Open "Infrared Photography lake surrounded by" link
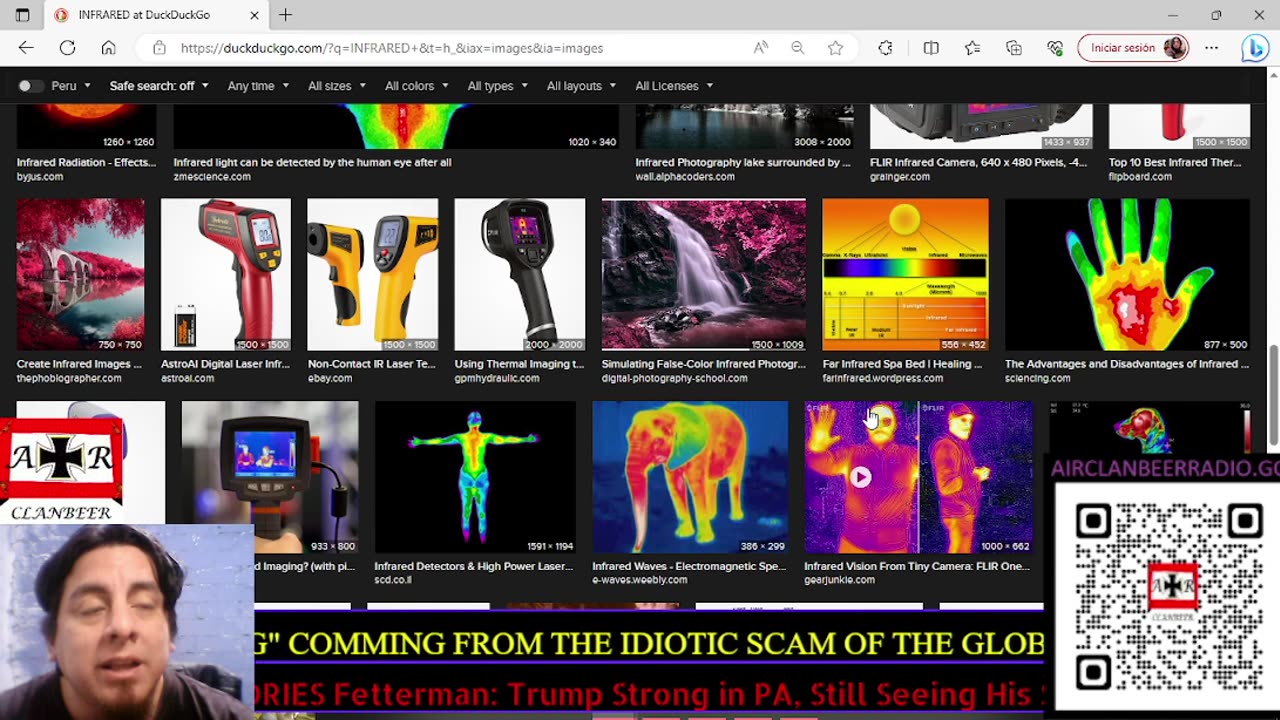Screen dimensions: 1280x720 pos(743,162)
